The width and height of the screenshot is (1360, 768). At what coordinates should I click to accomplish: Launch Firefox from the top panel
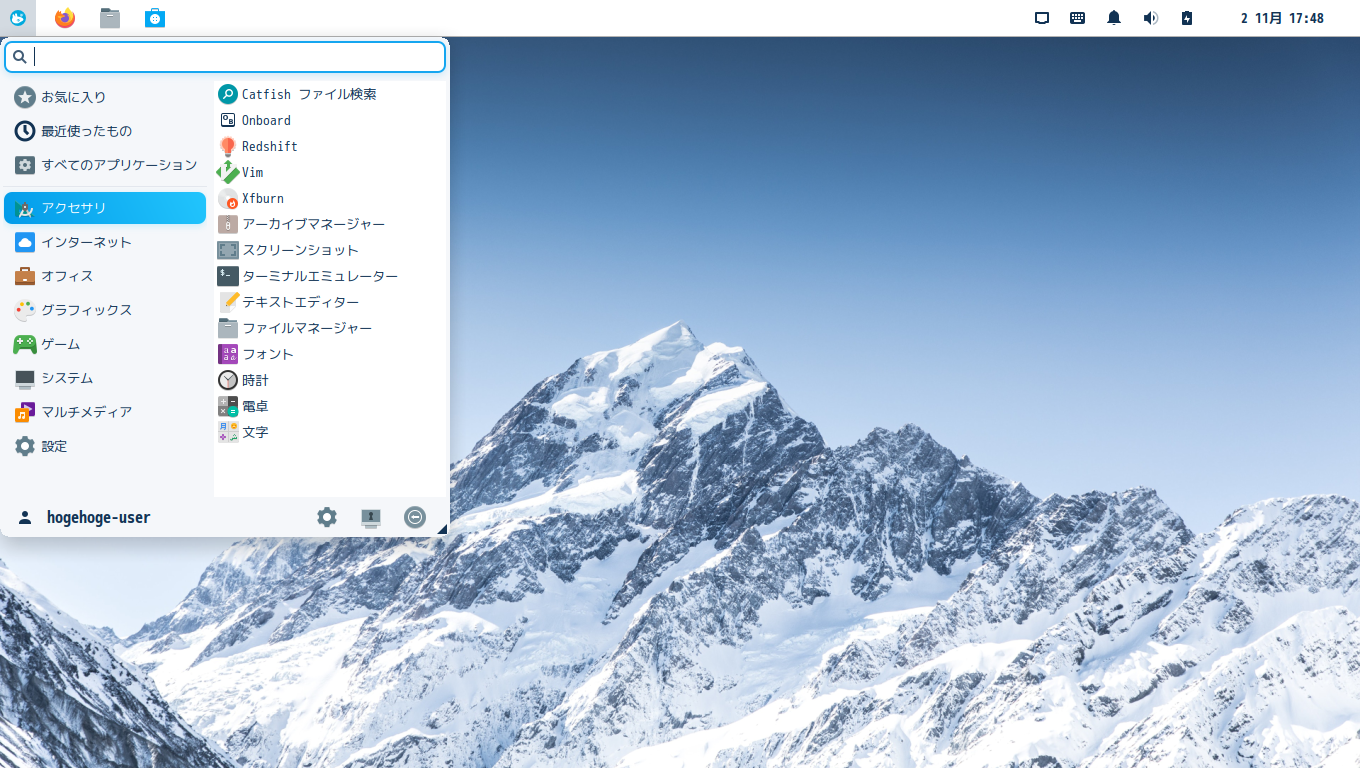(65, 18)
